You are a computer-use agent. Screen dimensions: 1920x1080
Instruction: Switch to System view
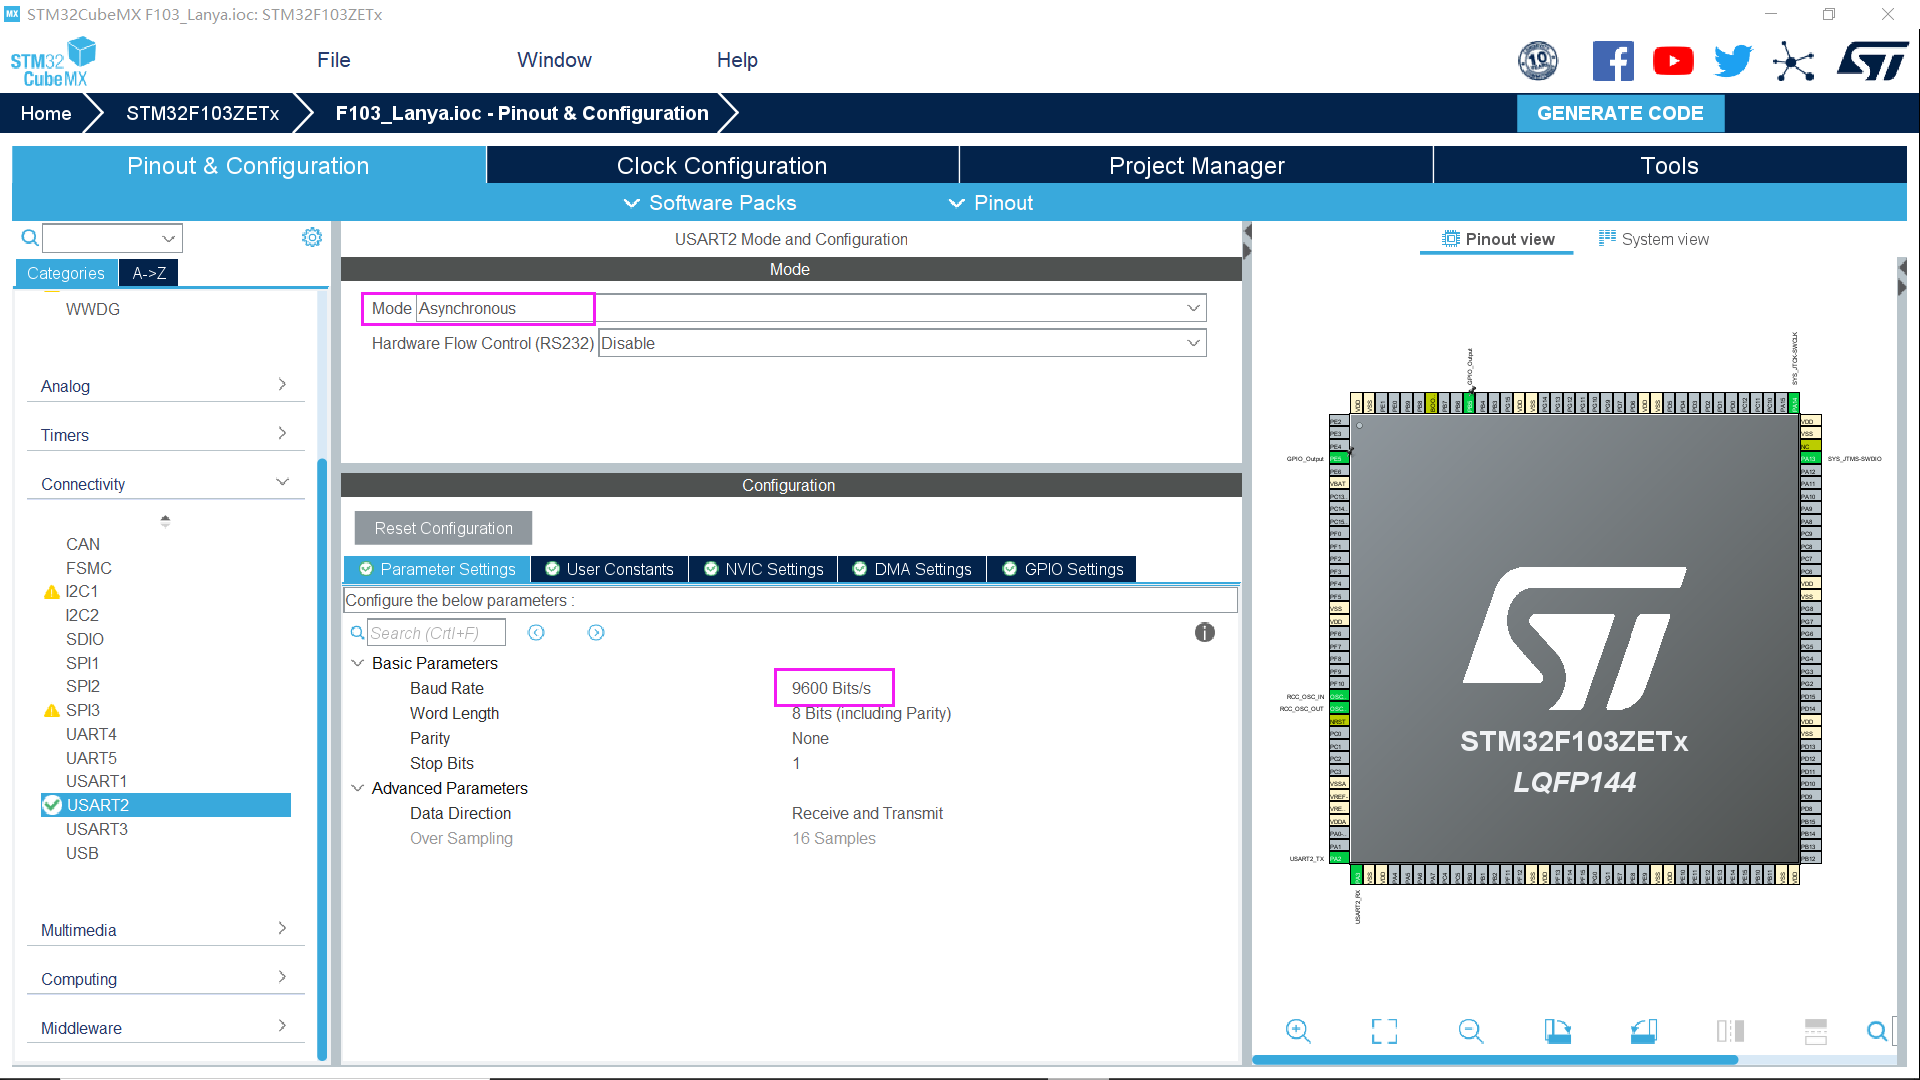pos(1654,239)
